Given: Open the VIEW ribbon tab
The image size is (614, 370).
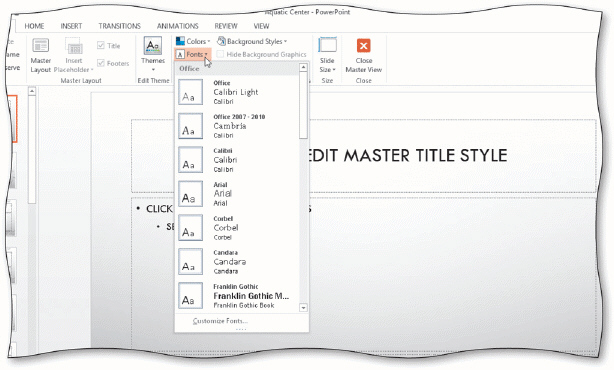Looking at the screenshot, I should [x=261, y=26].
